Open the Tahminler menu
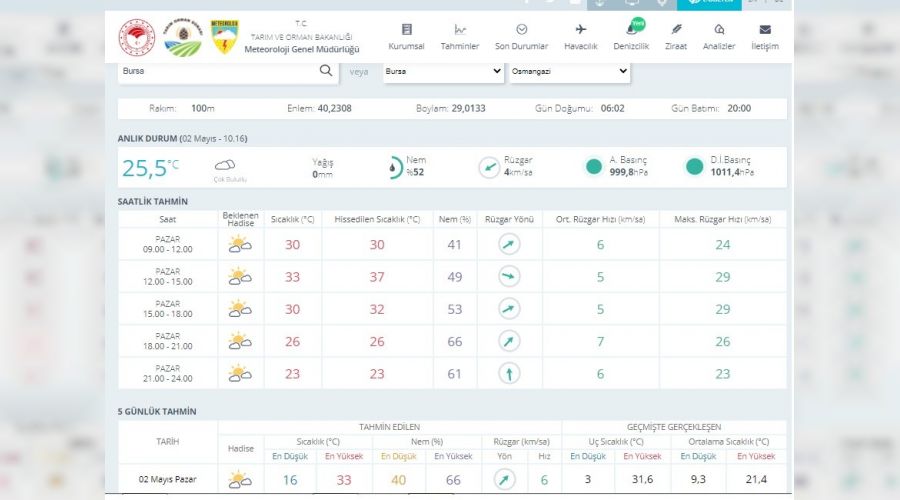 [460, 37]
